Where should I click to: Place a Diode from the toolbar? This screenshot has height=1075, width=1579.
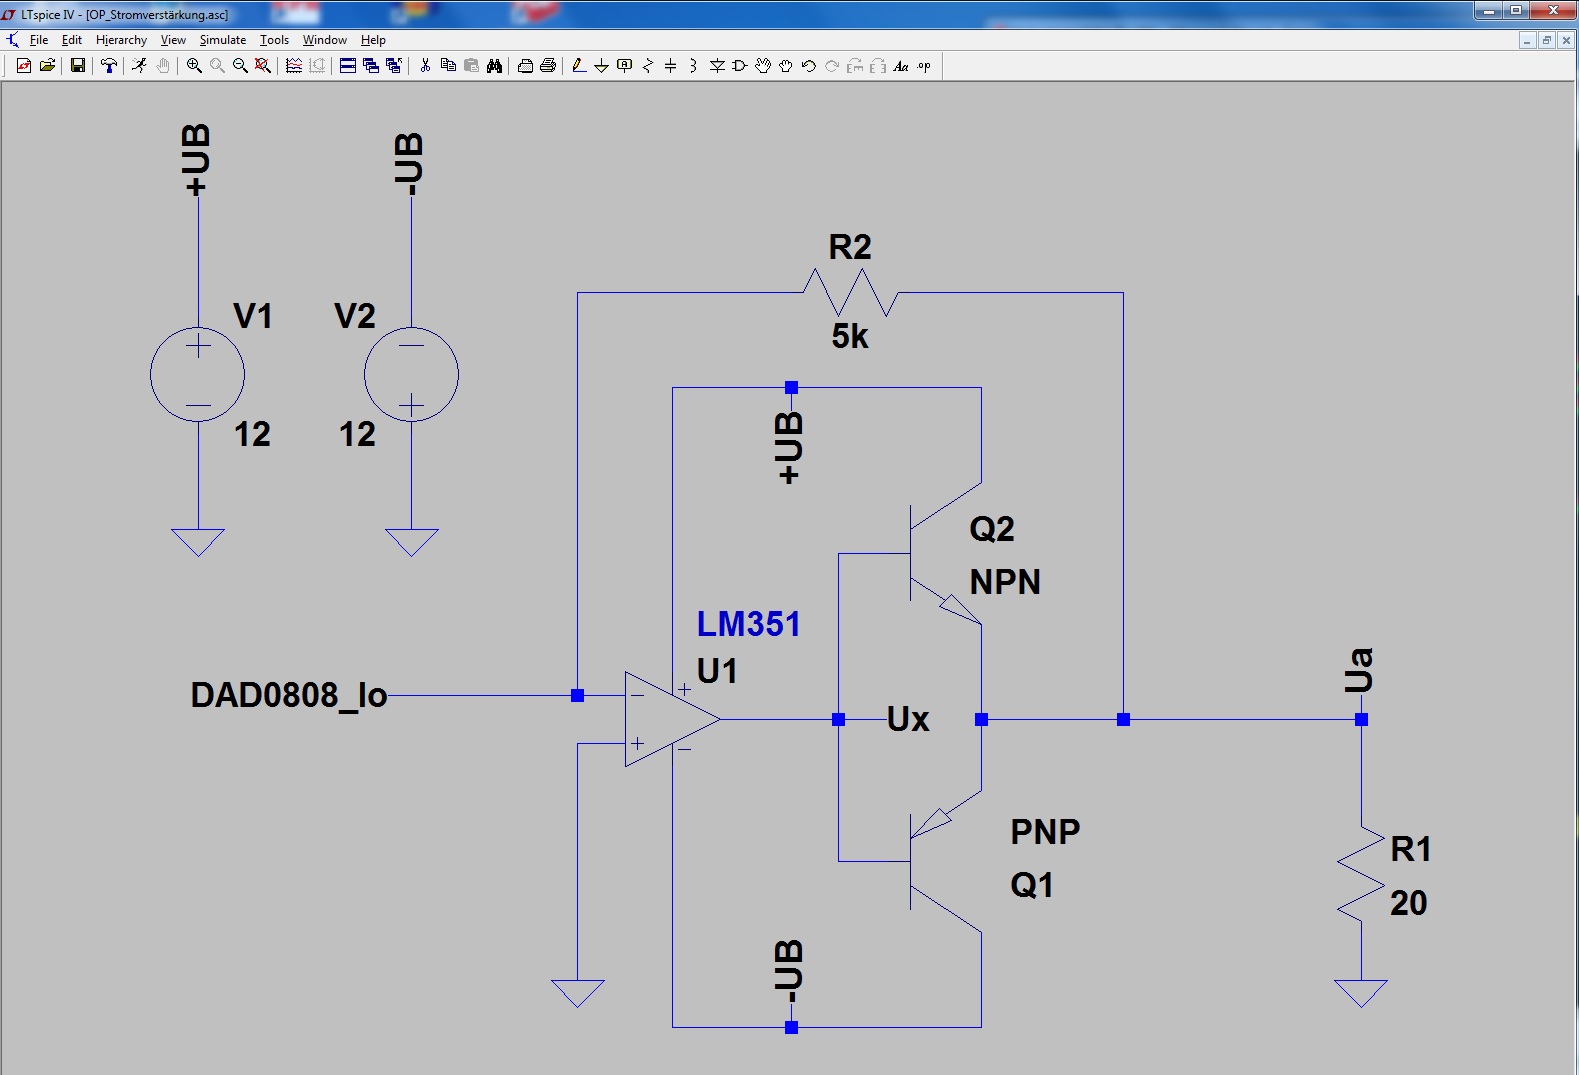(717, 66)
